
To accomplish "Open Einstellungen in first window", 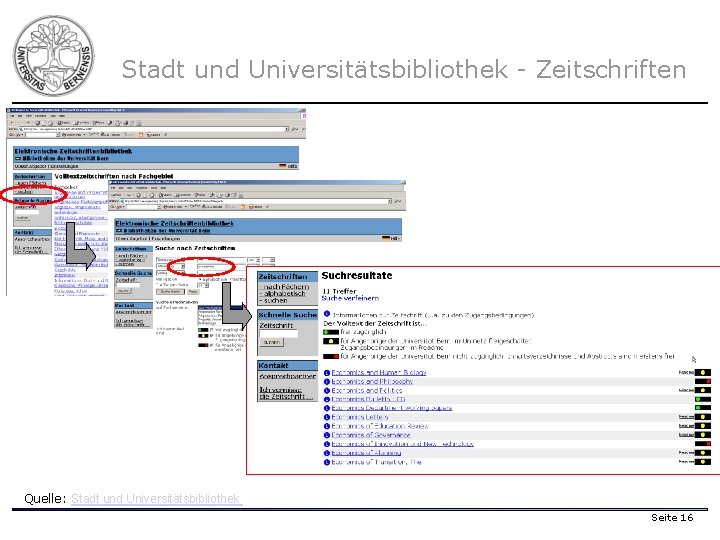I will pos(65,166).
